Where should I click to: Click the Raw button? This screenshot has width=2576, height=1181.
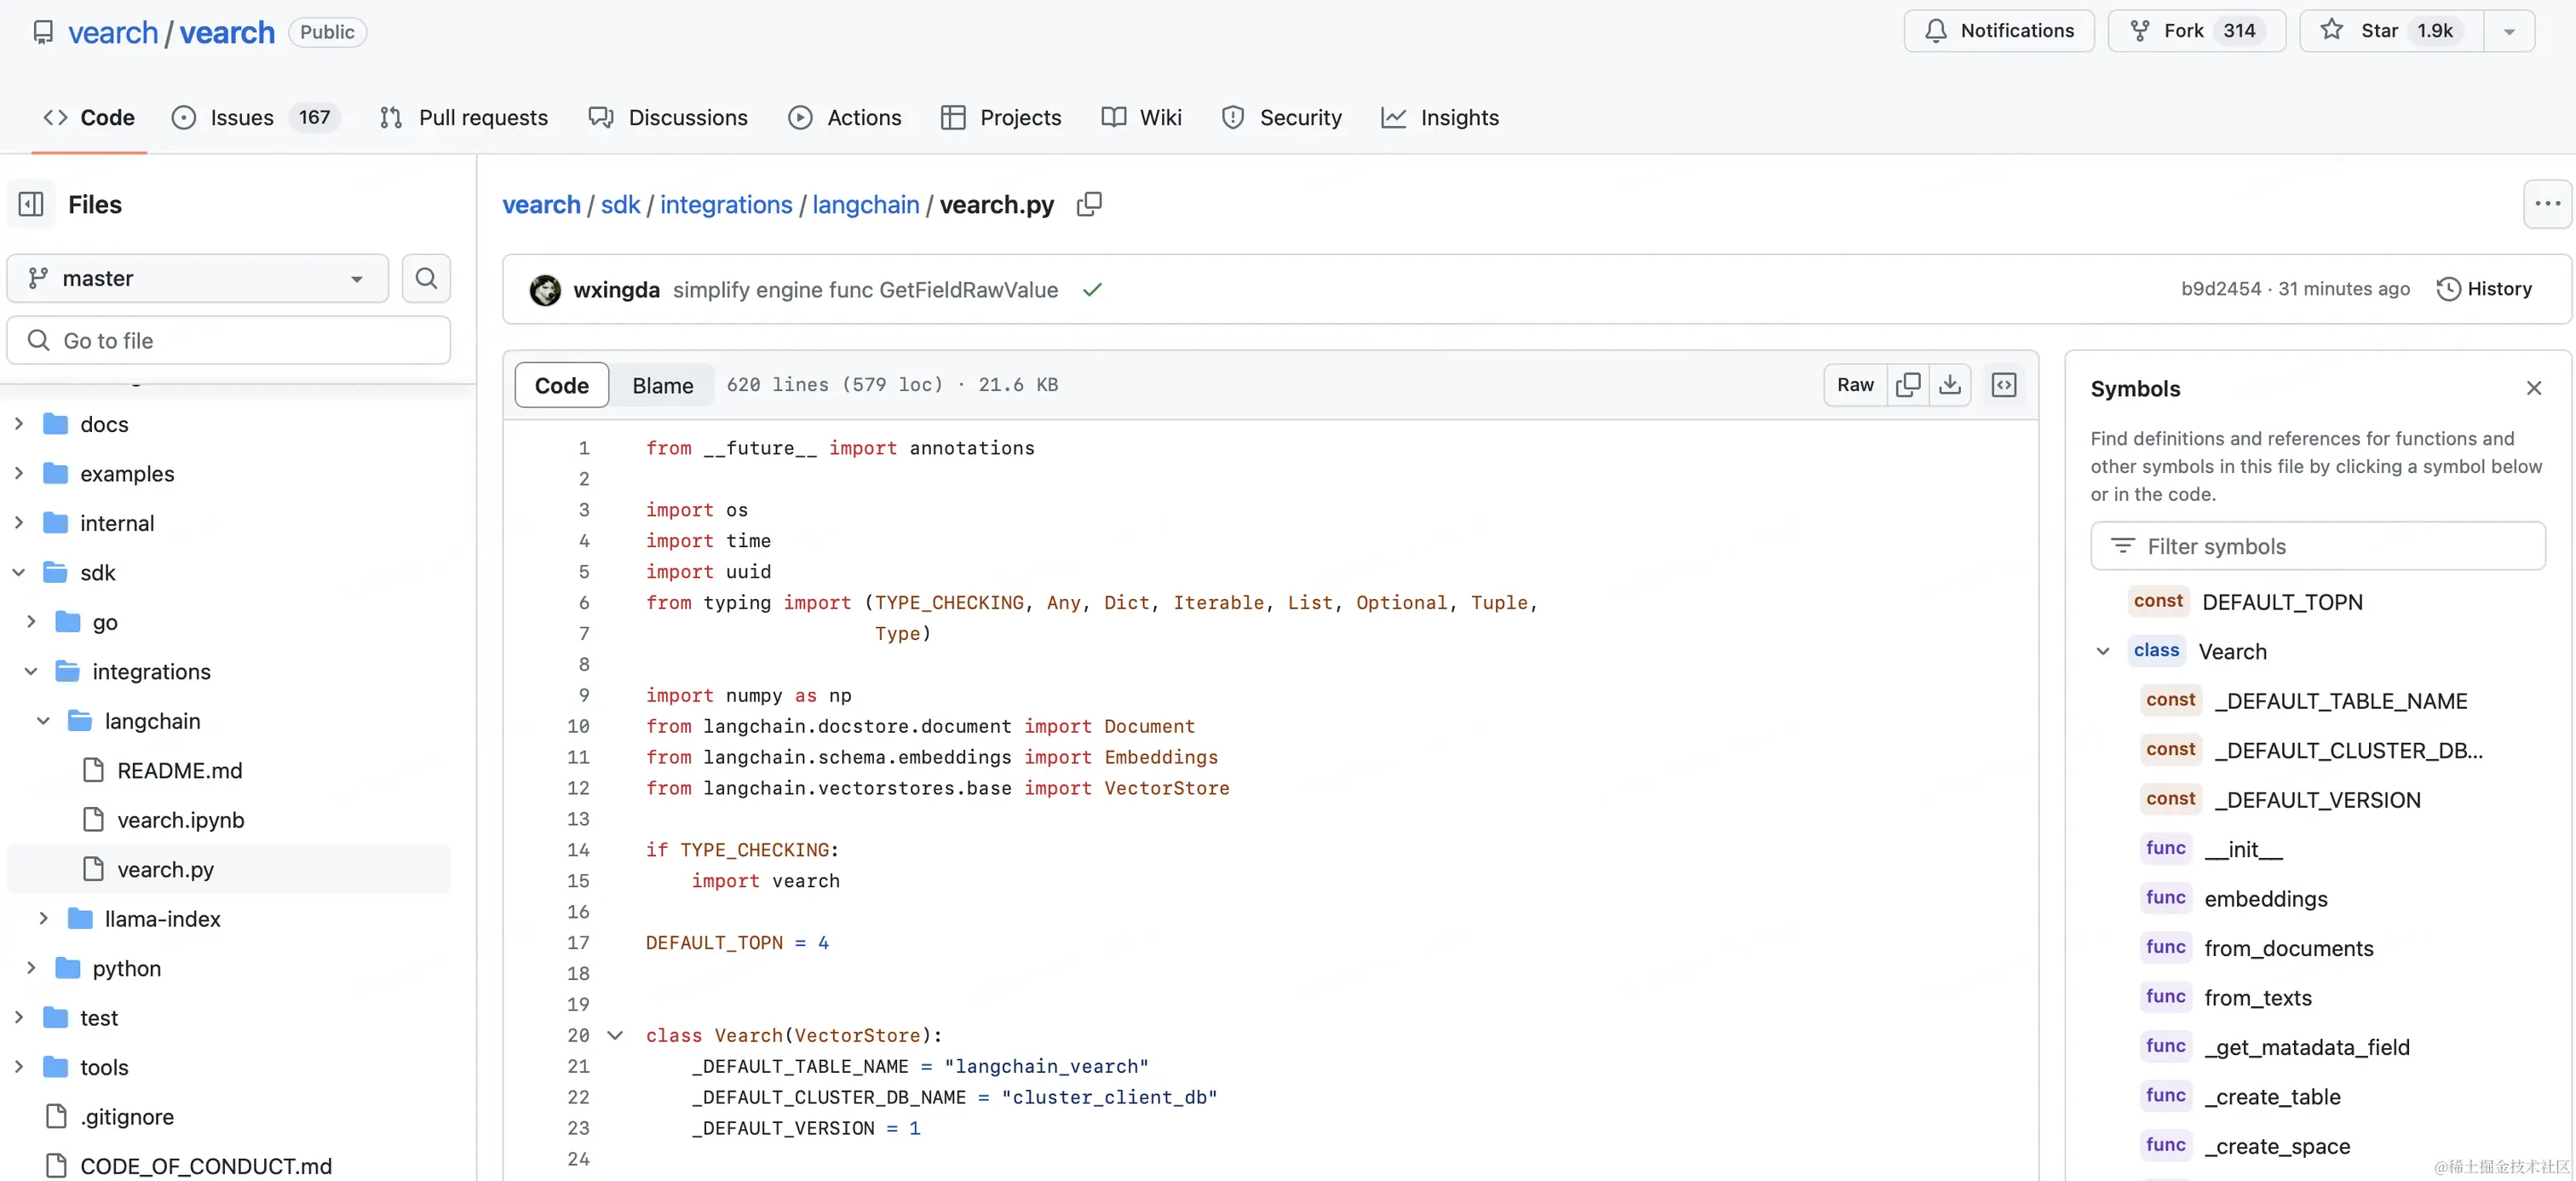1854,385
